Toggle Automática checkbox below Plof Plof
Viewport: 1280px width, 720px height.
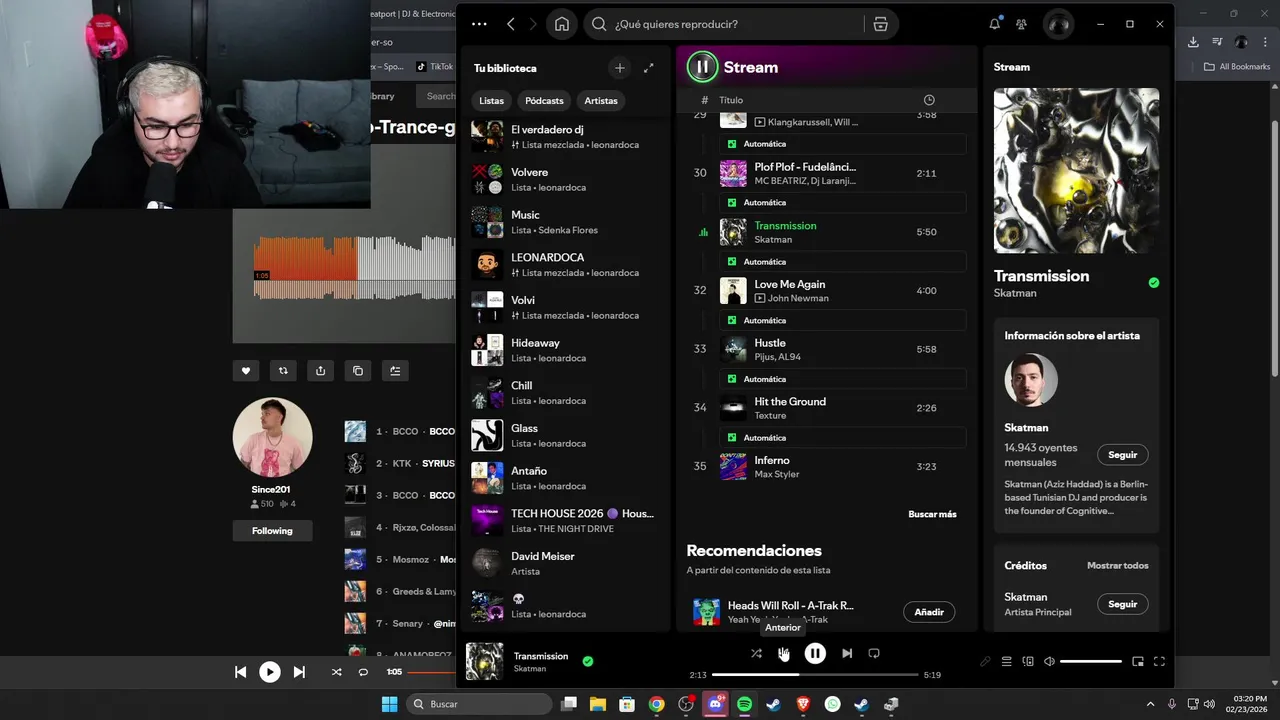click(732, 203)
